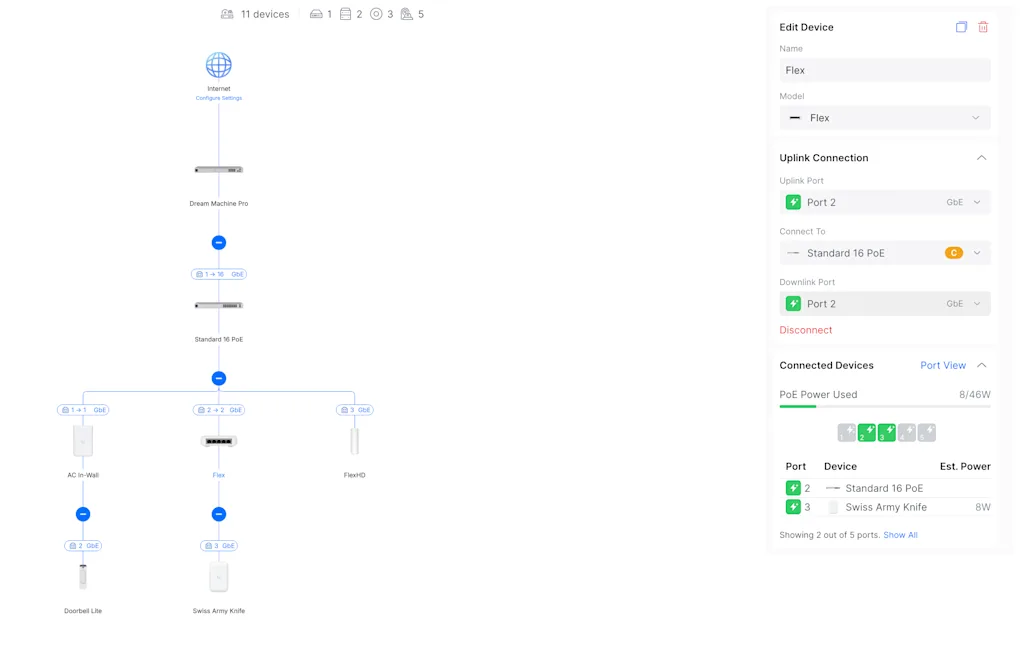Click Show All ports link
Image resolution: width=1024 pixels, height=657 pixels.
[900, 535]
